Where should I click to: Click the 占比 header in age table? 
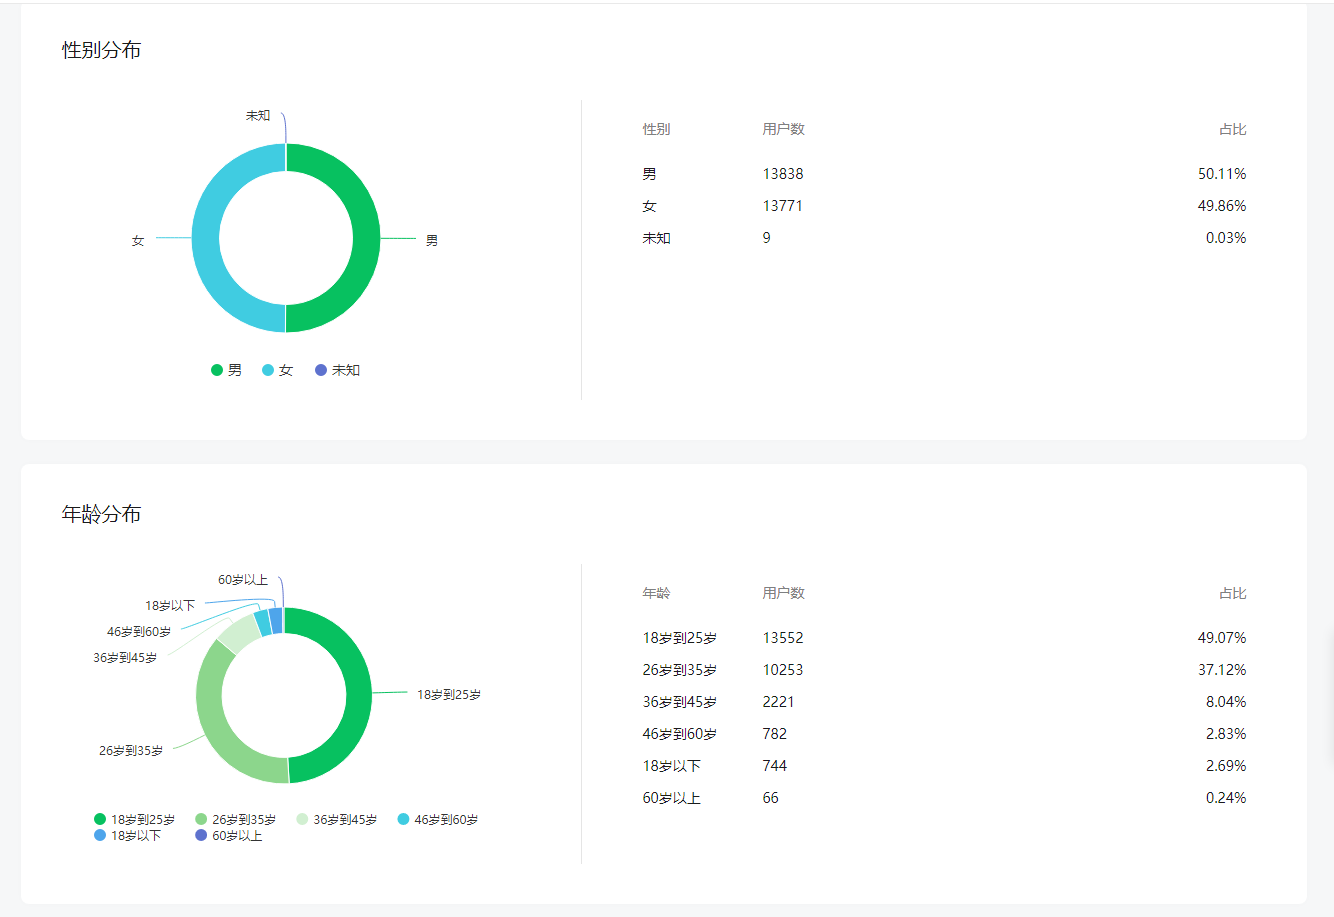pos(1232,594)
